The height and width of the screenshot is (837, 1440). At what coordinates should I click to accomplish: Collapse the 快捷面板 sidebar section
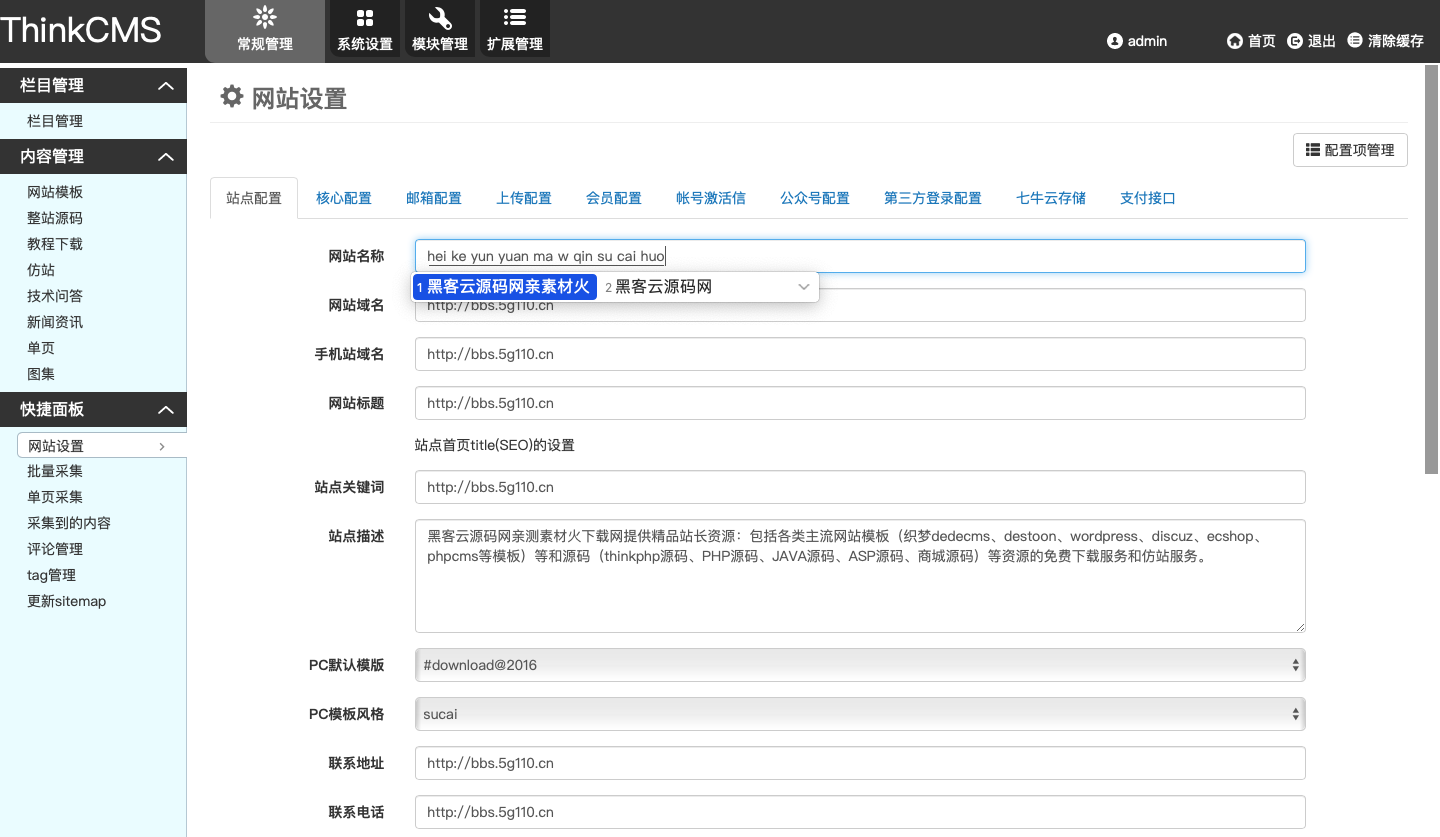pyautogui.click(x=166, y=410)
